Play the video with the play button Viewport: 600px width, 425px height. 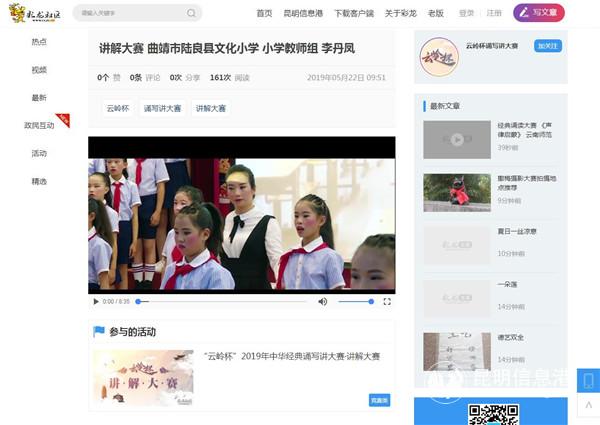click(96, 301)
